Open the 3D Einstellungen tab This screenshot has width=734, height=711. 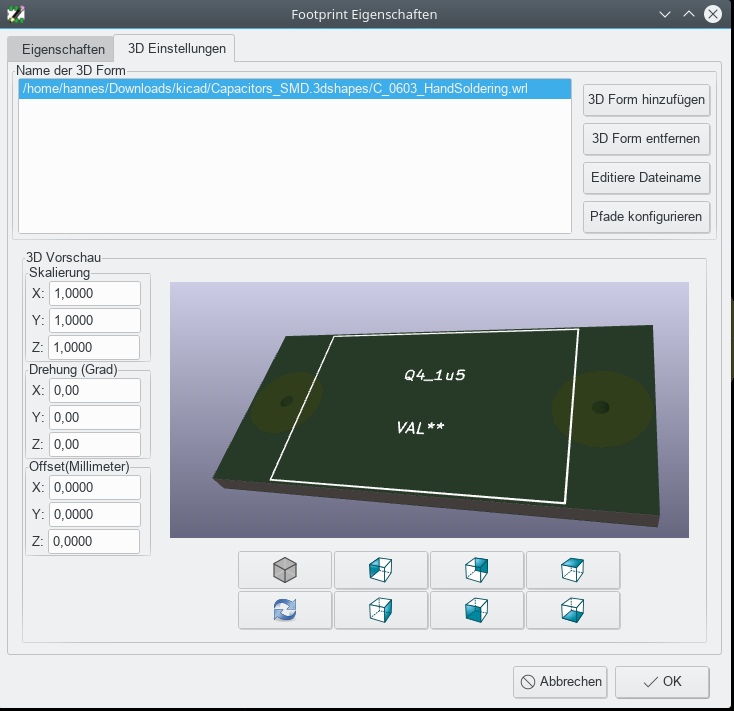176,48
